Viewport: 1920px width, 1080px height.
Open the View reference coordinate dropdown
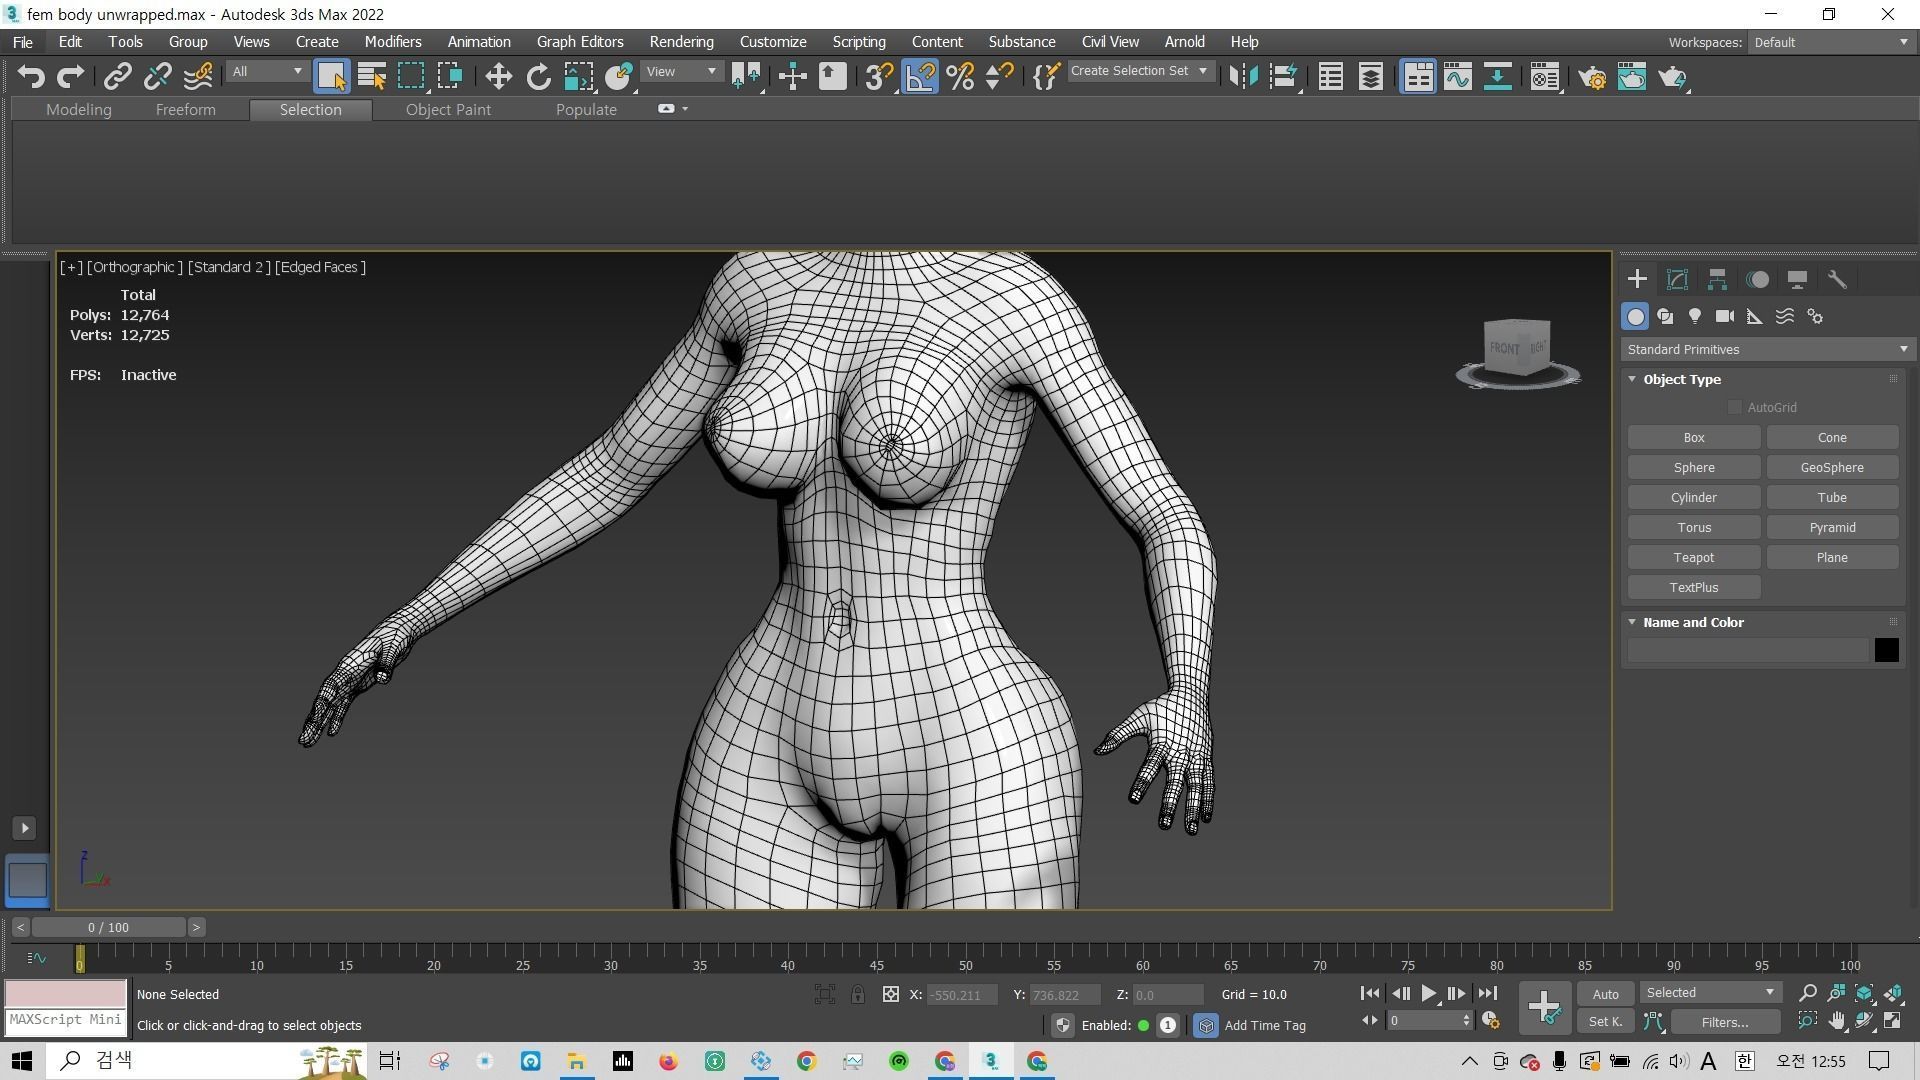(682, 72)
